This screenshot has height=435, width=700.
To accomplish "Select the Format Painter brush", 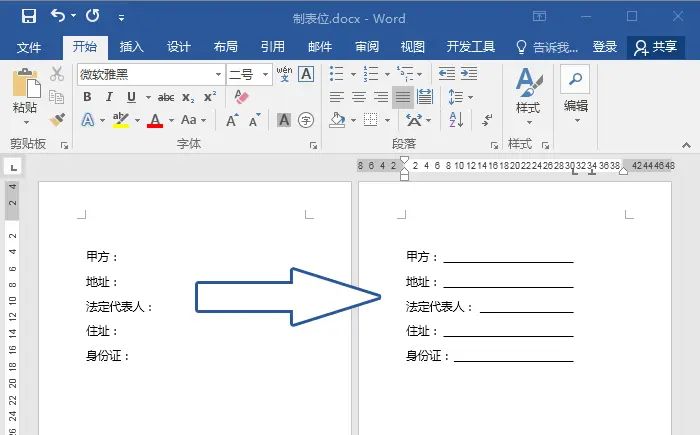I will pos(57,119).
